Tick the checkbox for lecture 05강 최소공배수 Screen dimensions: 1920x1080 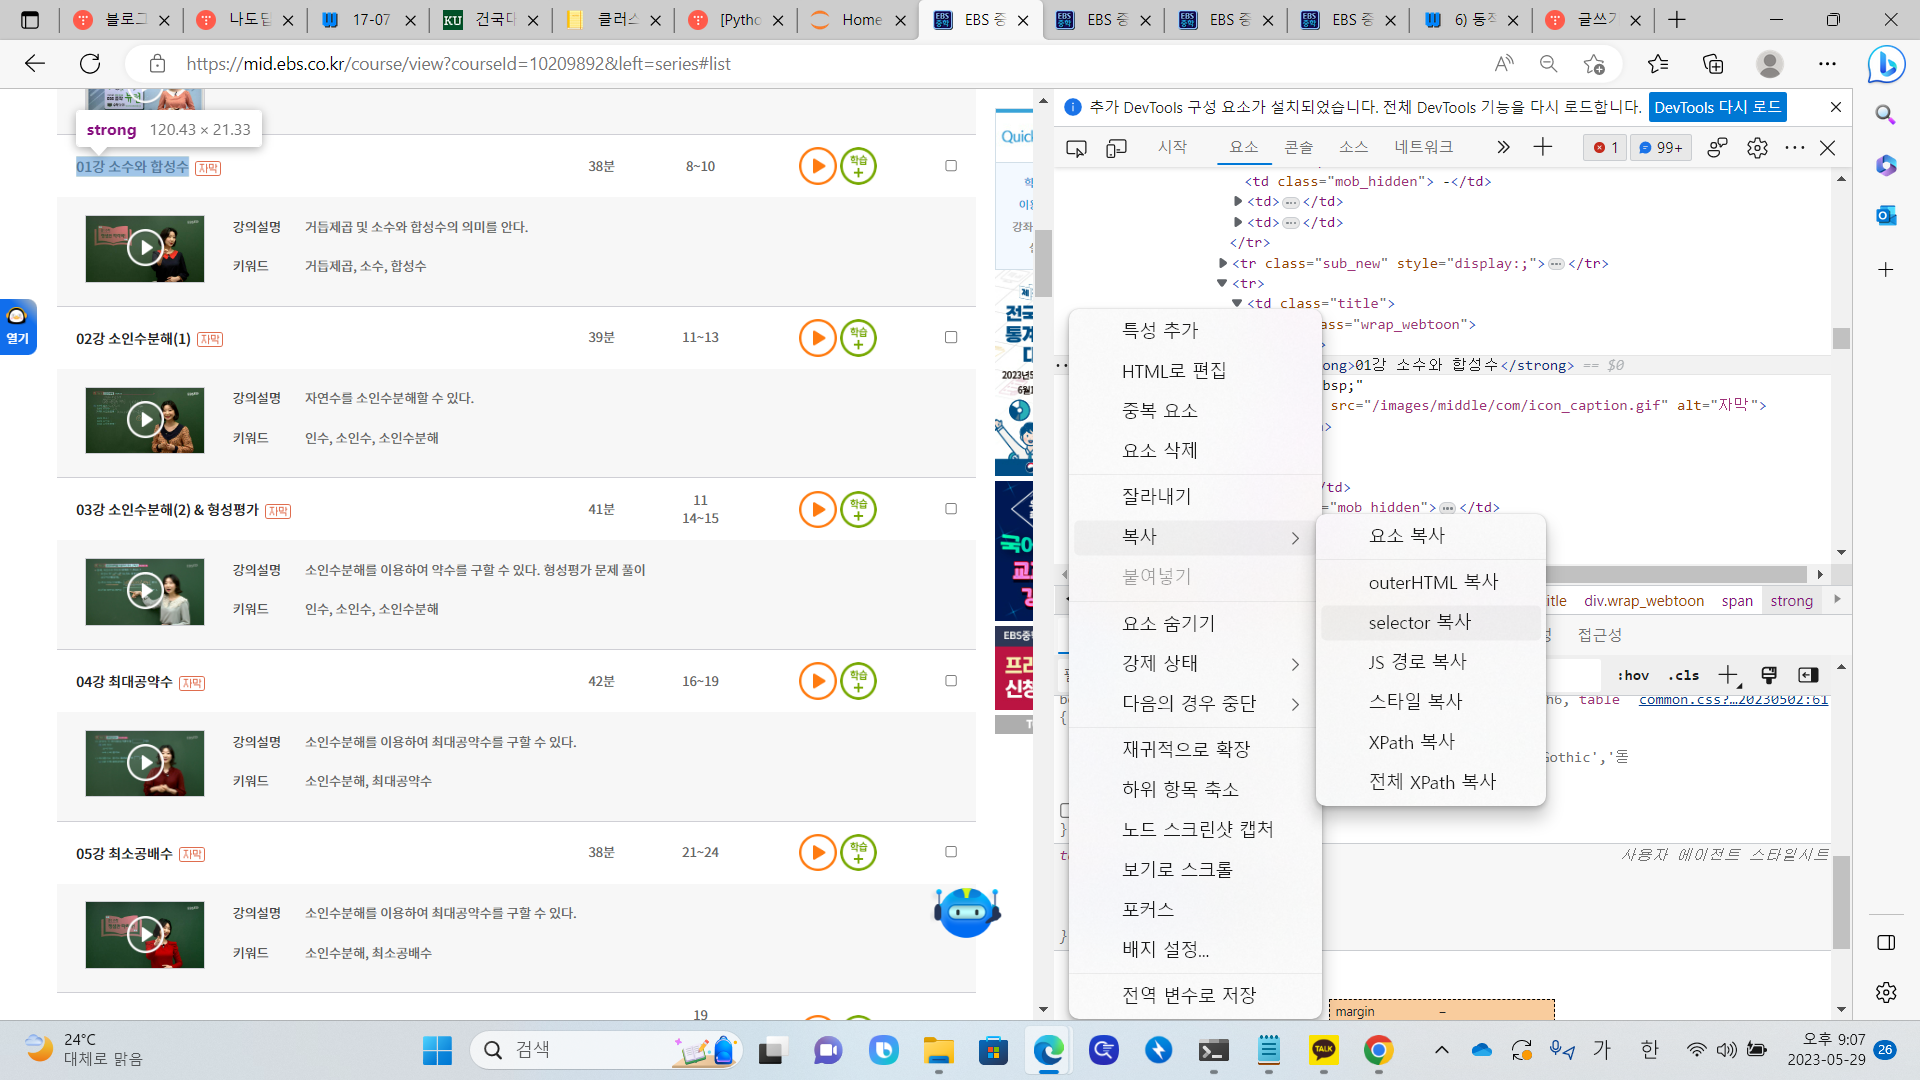coord(951,852)
